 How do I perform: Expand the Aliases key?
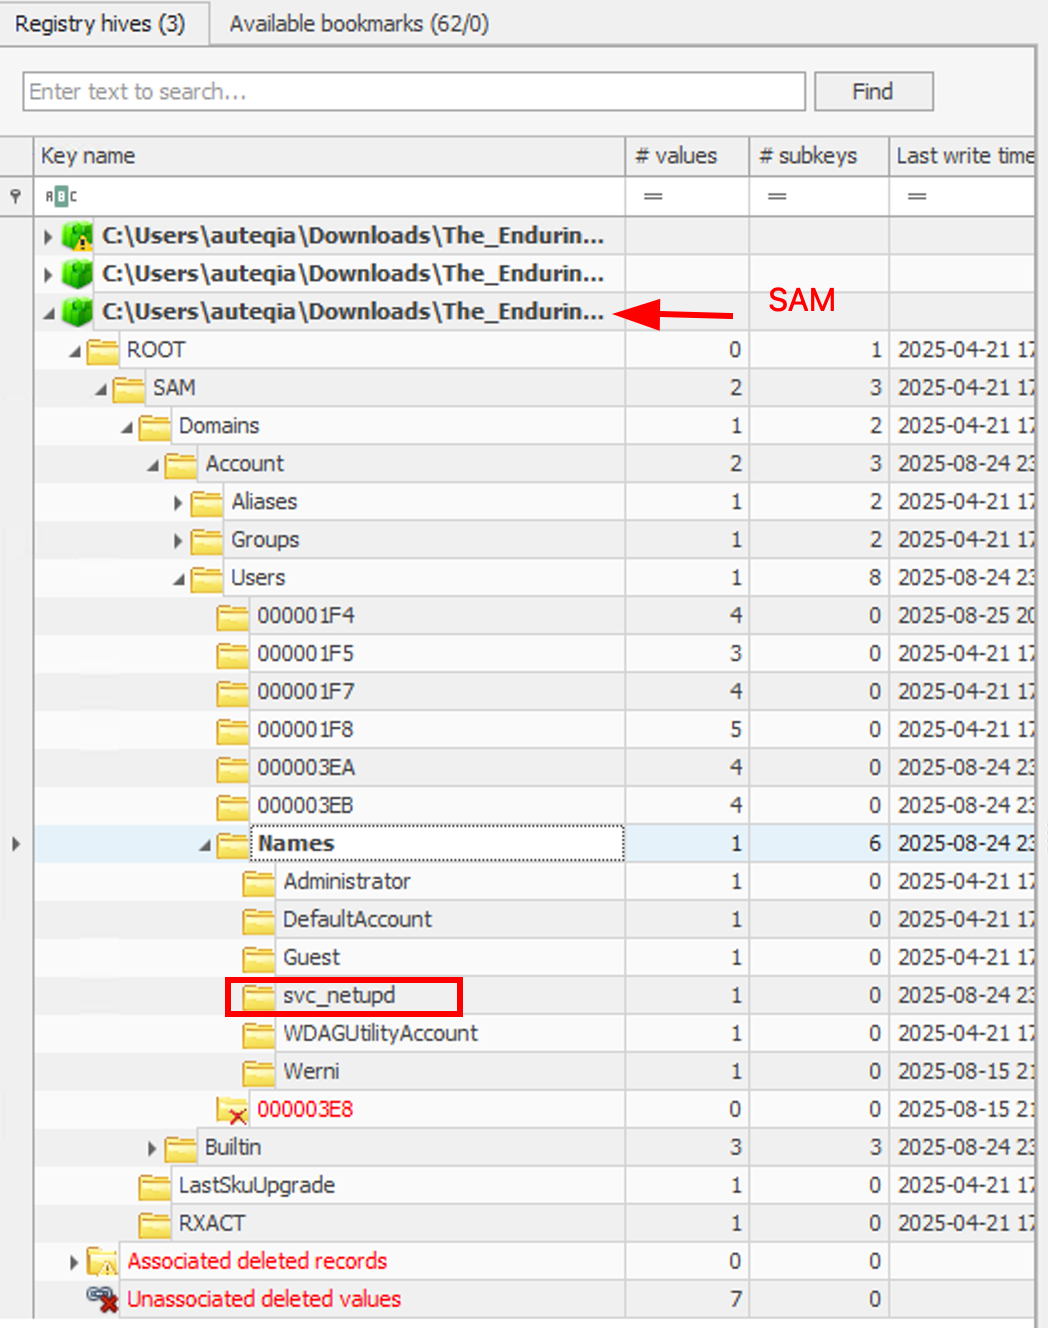click(x=178, y=502)
